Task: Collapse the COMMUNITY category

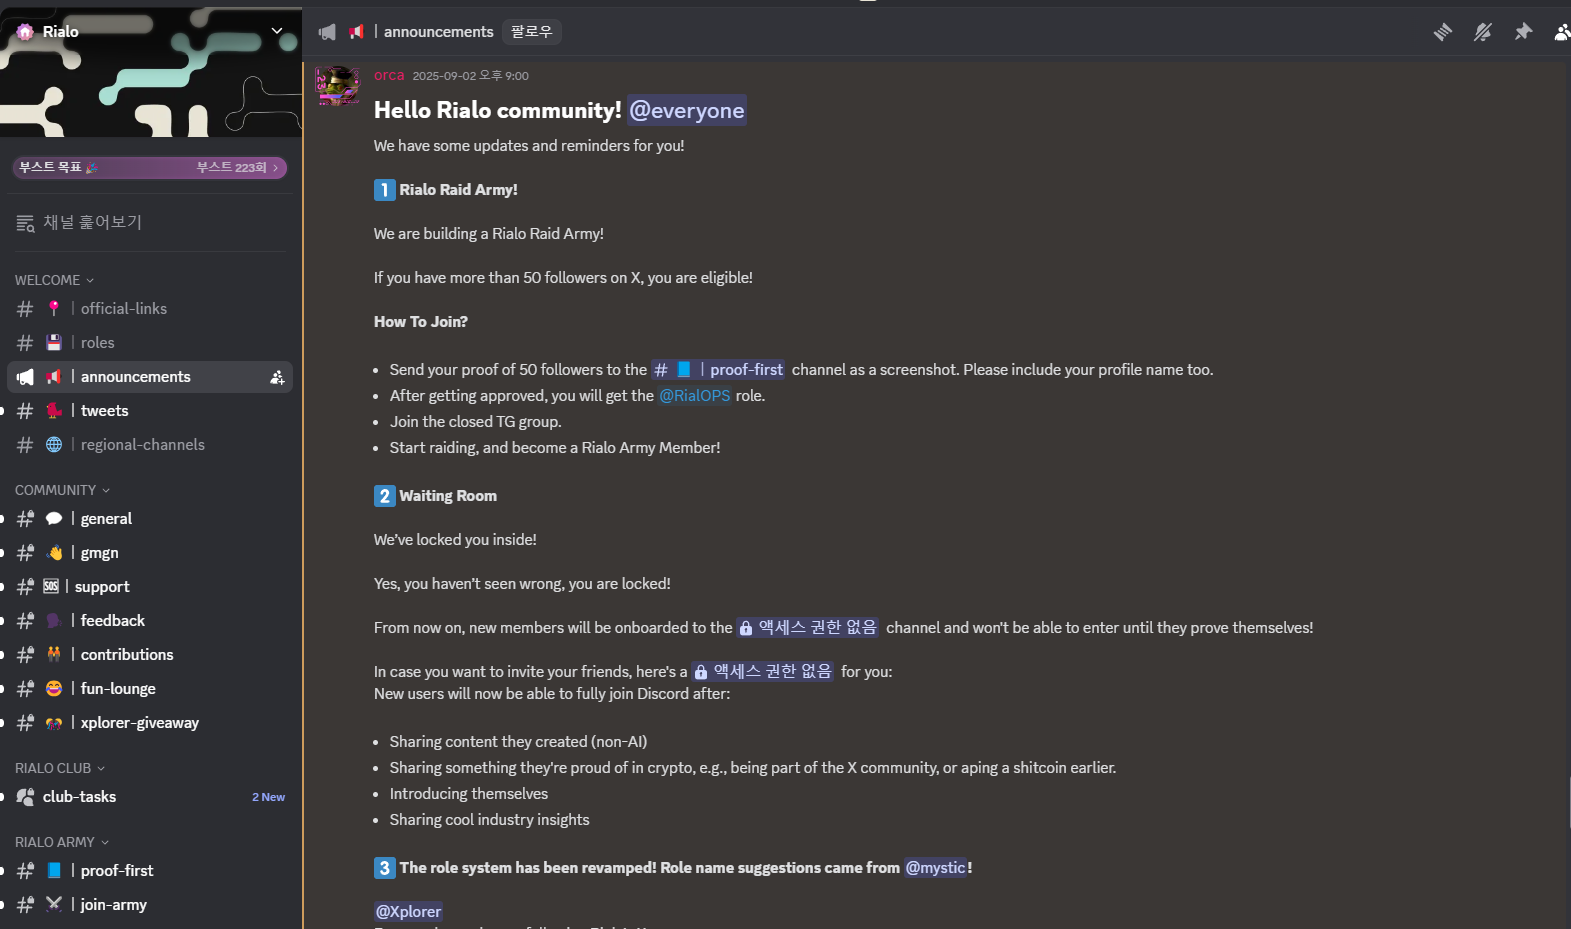Action: coord(62,490)
